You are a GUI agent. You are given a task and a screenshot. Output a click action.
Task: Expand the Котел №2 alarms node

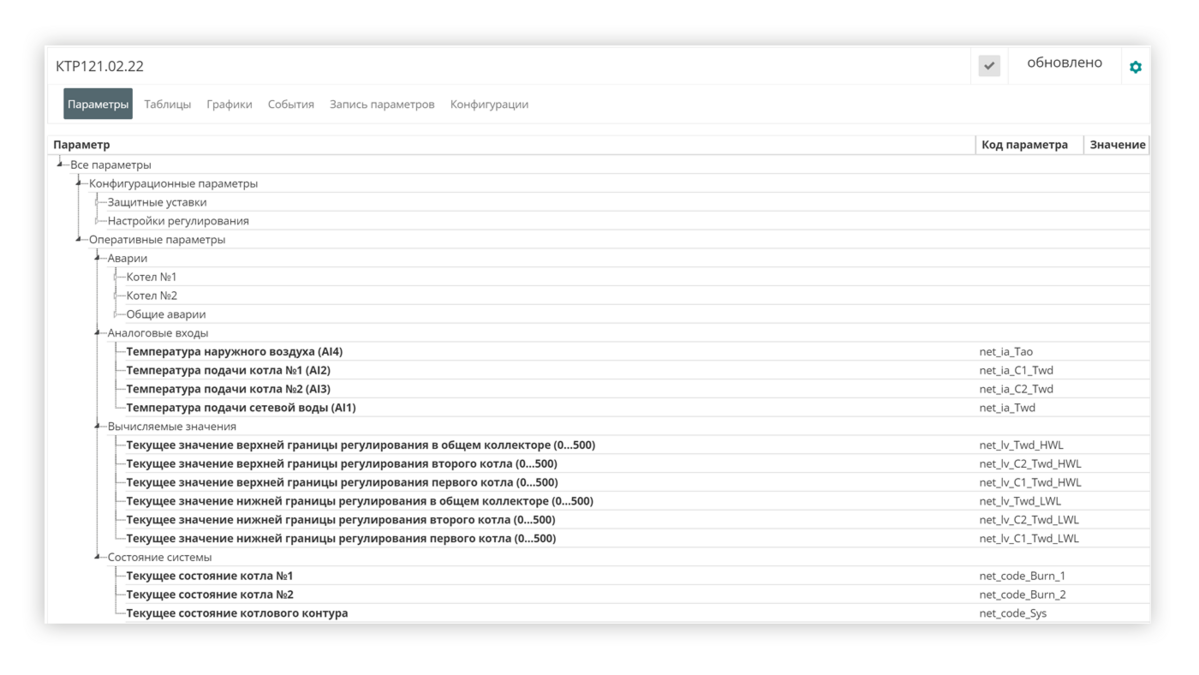(115, 295)
